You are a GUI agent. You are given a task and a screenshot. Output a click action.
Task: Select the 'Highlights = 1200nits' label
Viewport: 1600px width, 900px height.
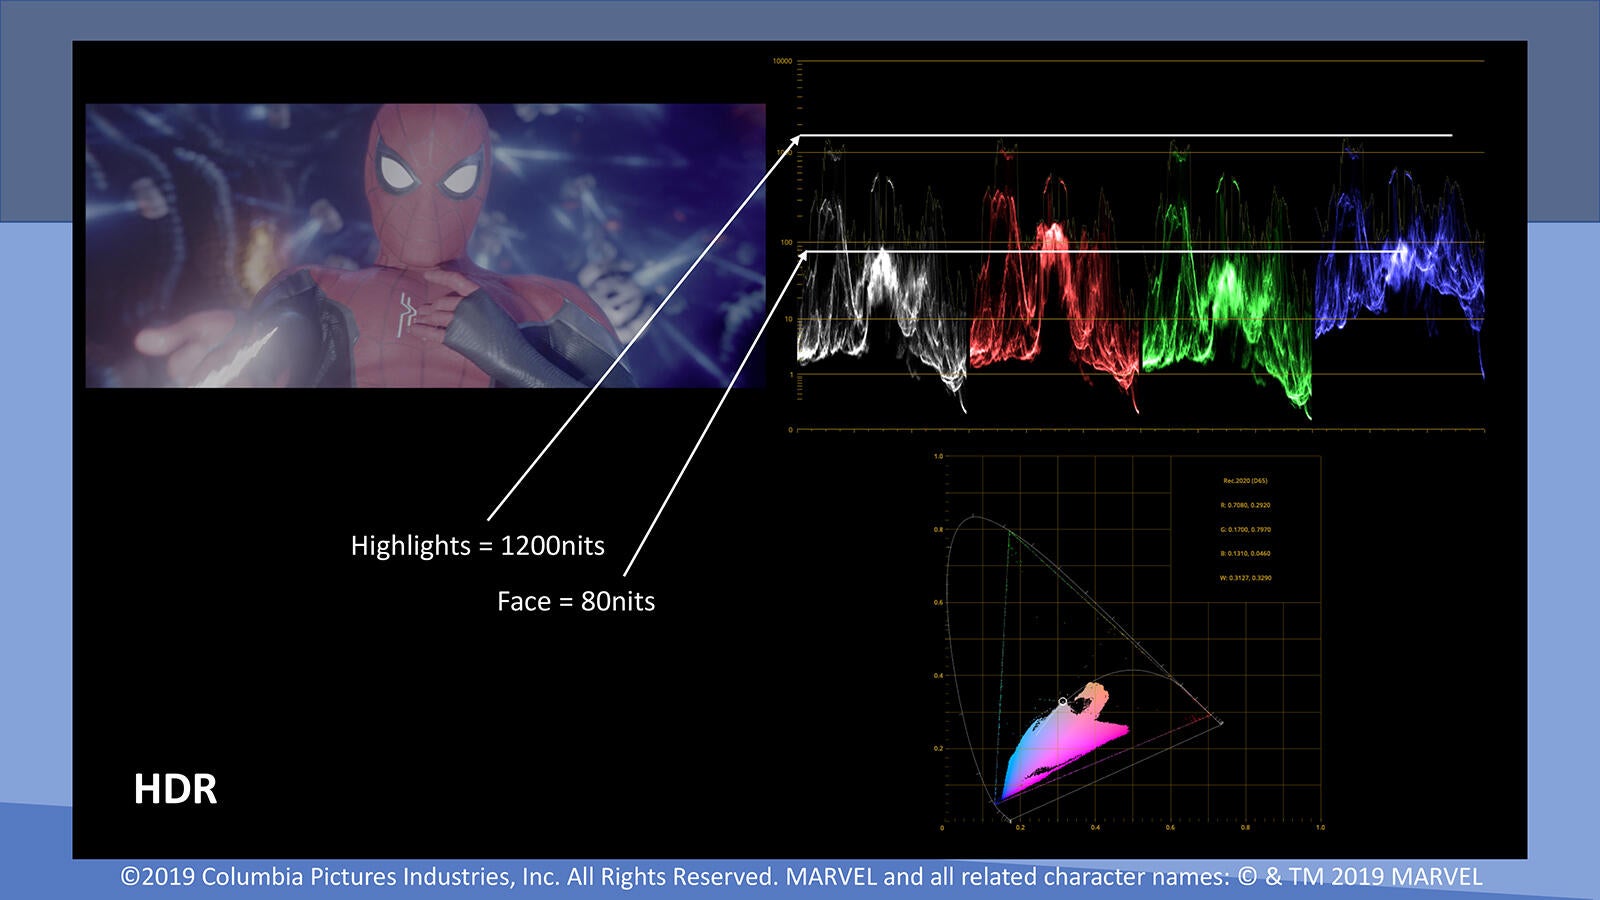coord(478,546)
